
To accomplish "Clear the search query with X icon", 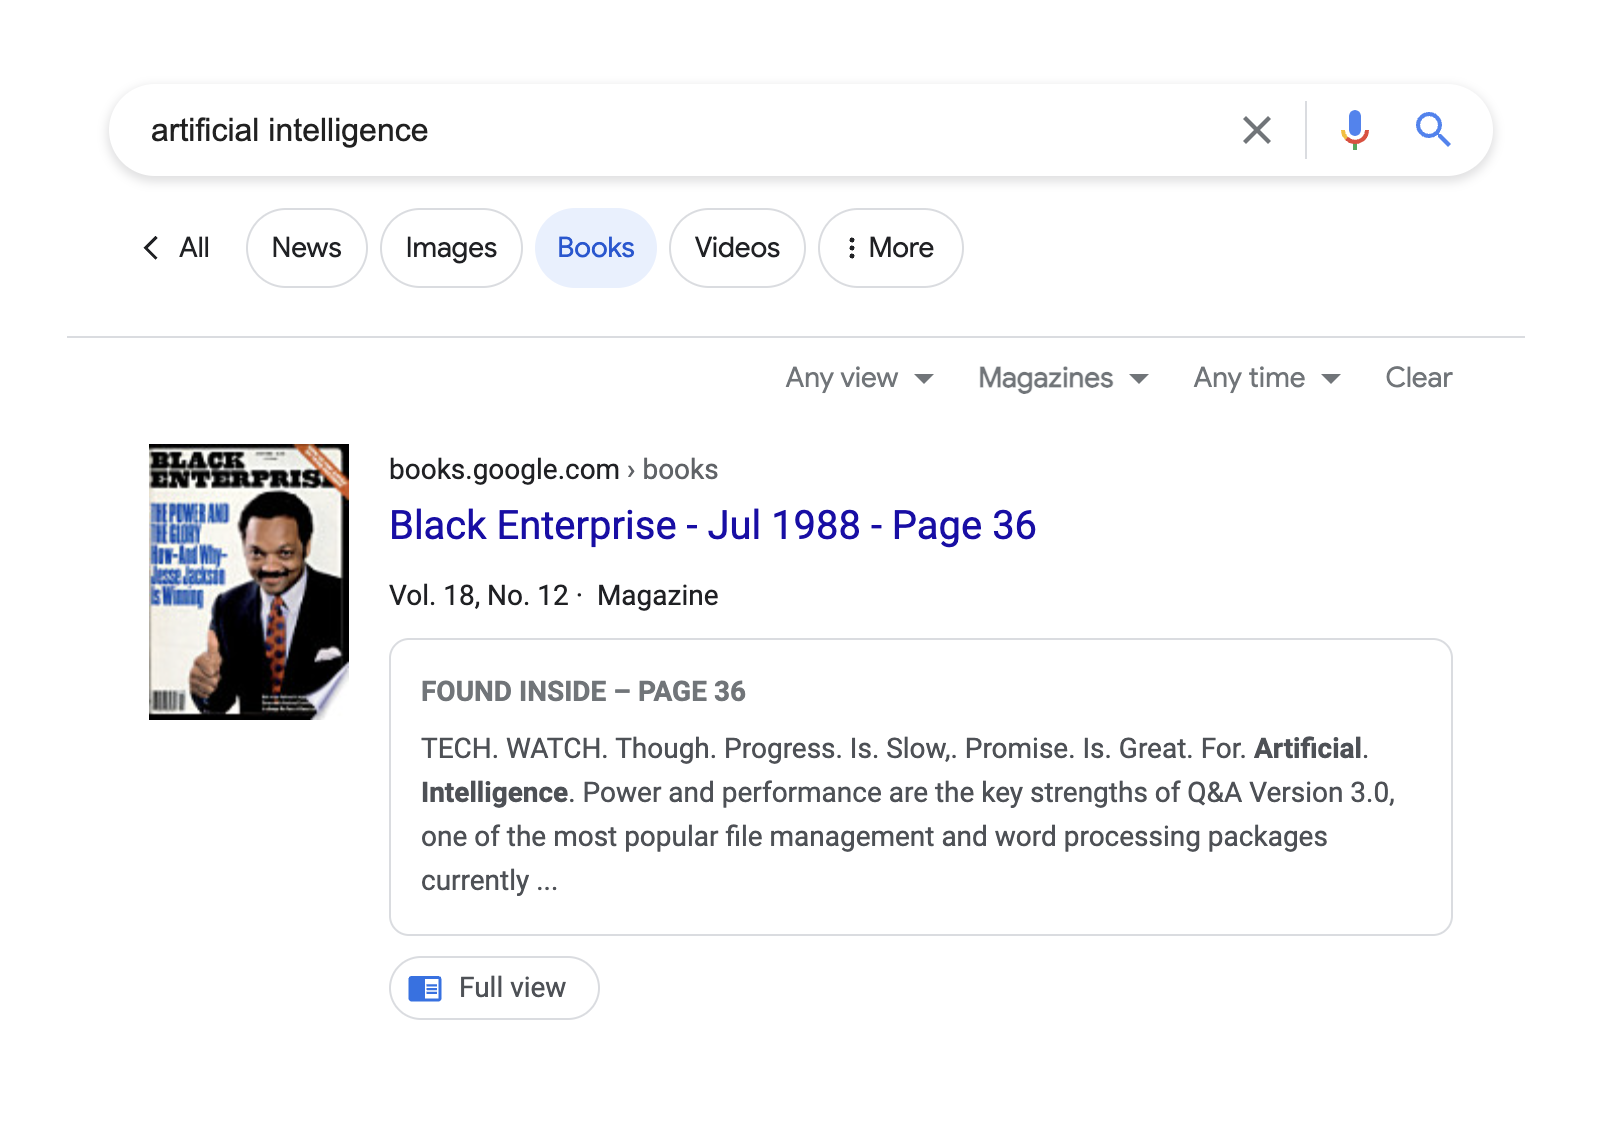I will (x=1256, y=130).
